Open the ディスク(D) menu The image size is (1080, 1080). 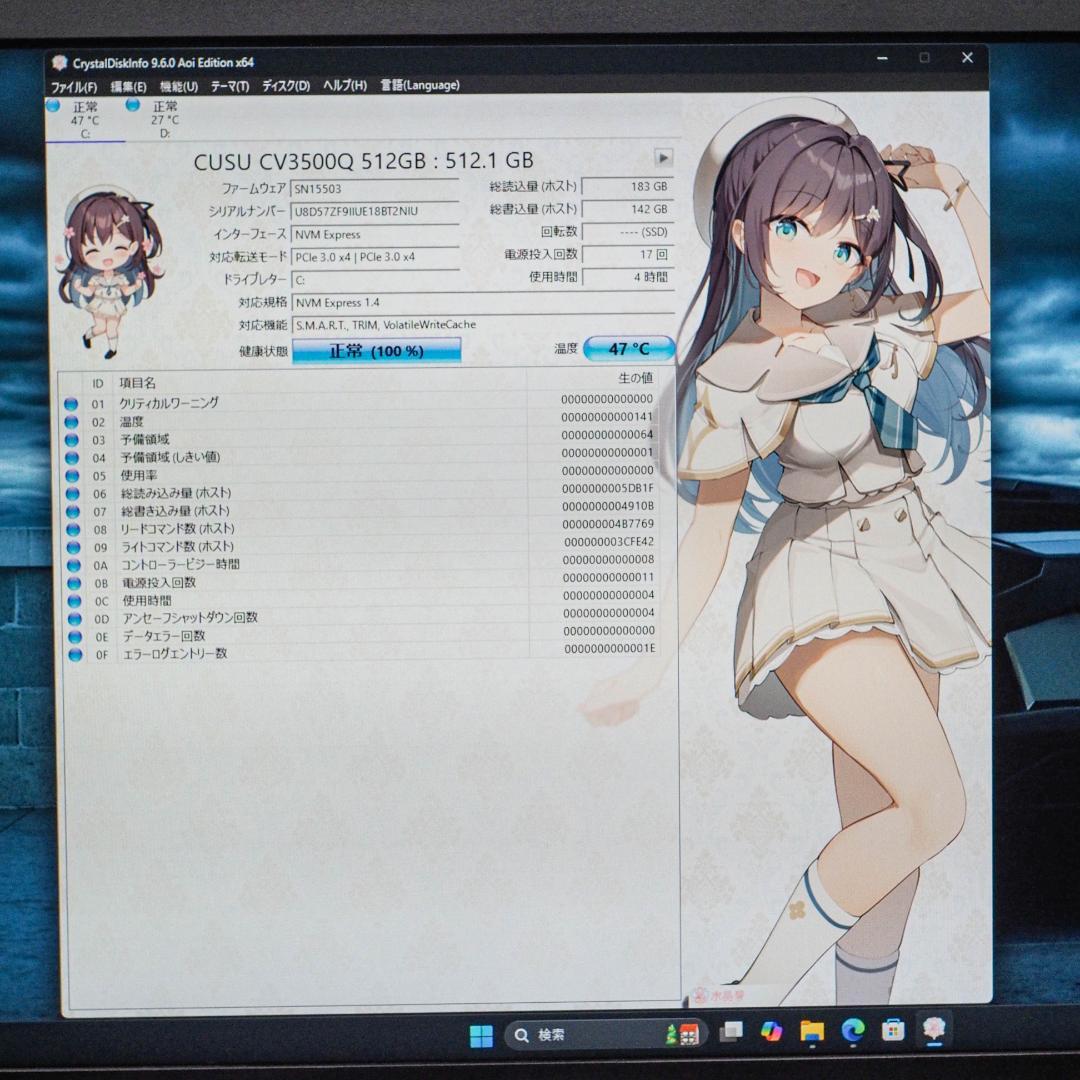(x=286, y=86)
